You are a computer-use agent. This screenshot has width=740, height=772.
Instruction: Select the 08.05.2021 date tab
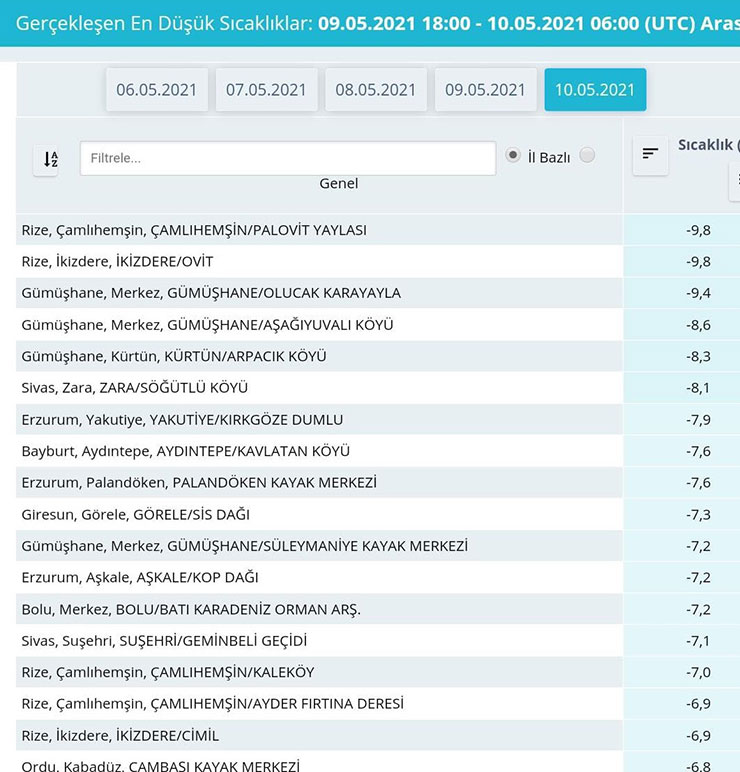pyautogui.click(x=375, y=90)
